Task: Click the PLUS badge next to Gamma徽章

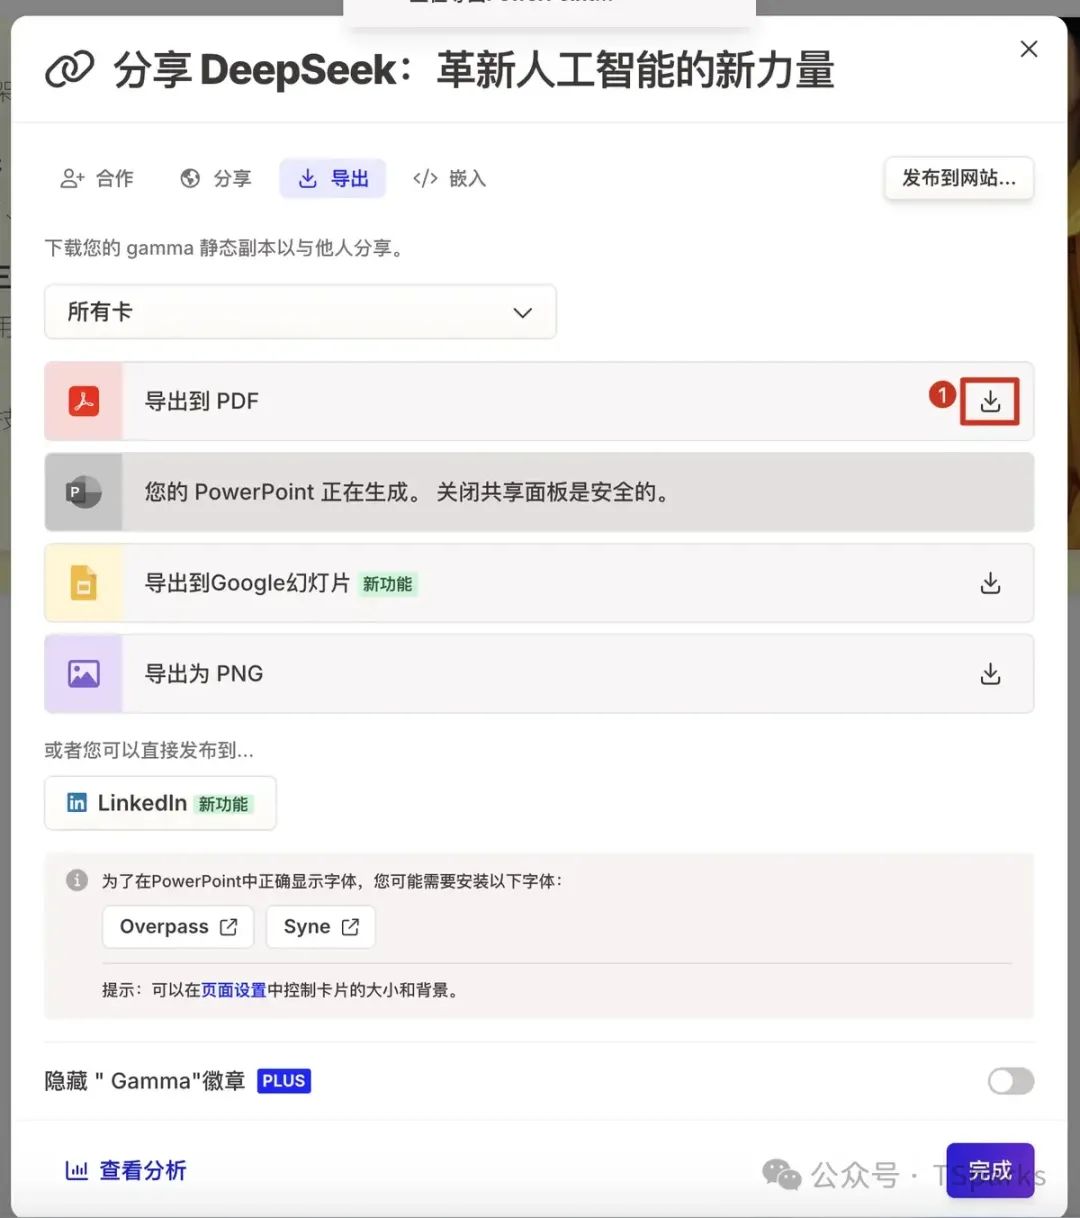Action: [x=284, y=1081]
